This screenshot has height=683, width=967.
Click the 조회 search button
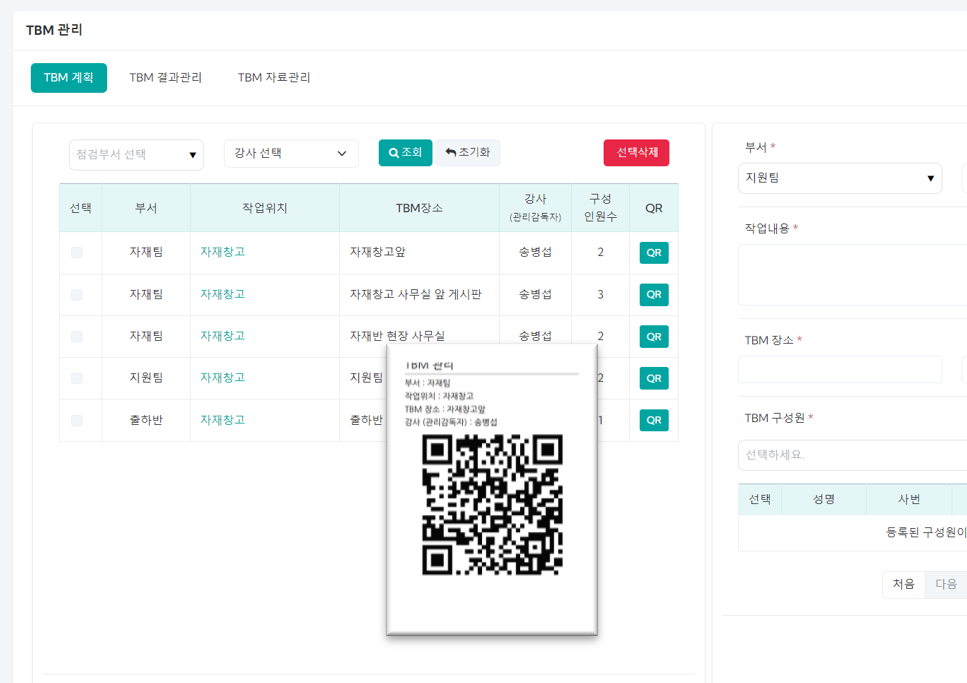(405, 153)
